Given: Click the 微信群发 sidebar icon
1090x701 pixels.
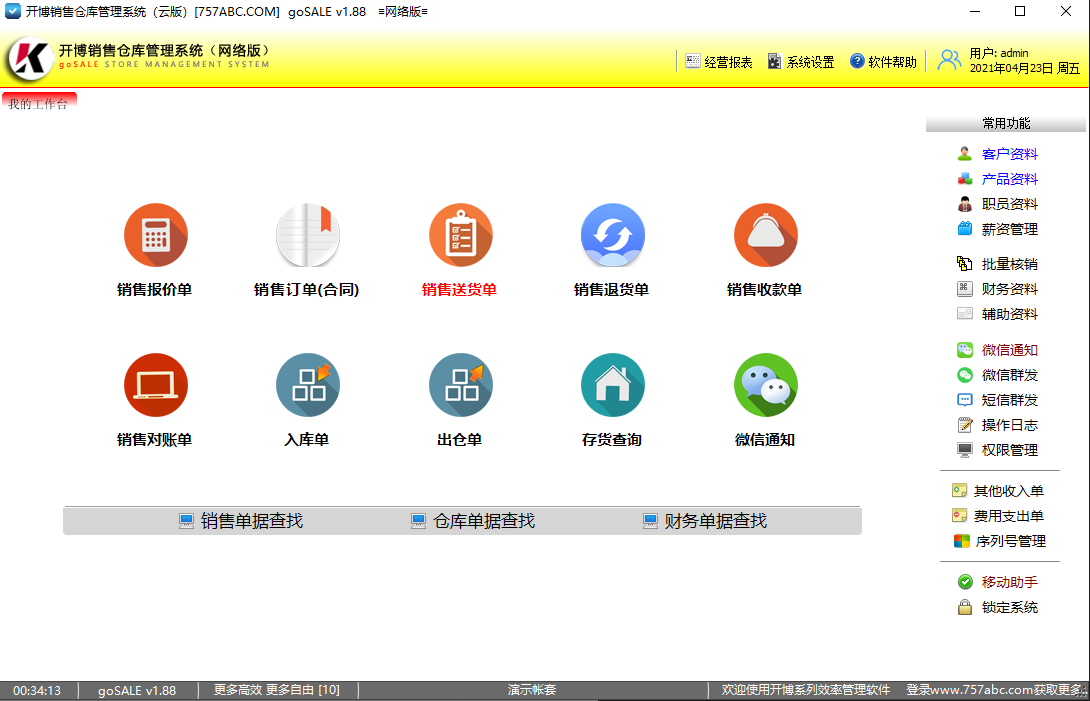Looking at the screenshot, I should (964, 375).
